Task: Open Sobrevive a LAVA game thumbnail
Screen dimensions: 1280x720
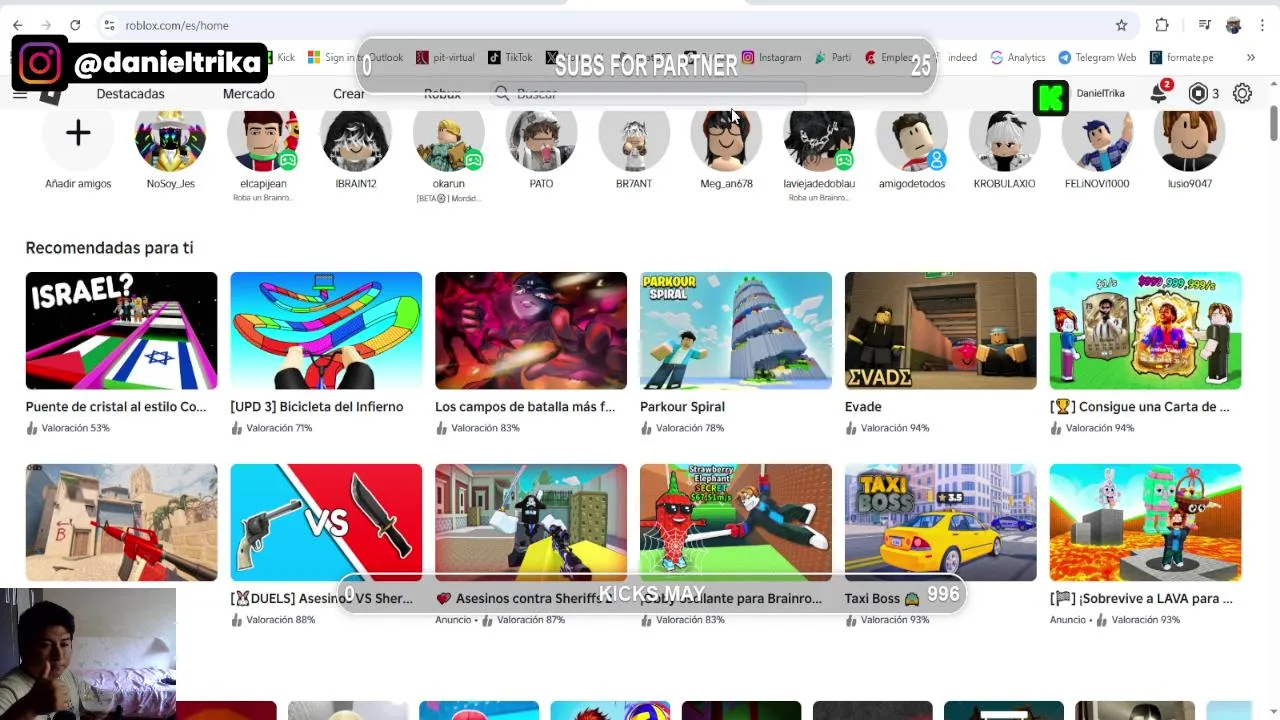Action: [x=1145, y=522]
